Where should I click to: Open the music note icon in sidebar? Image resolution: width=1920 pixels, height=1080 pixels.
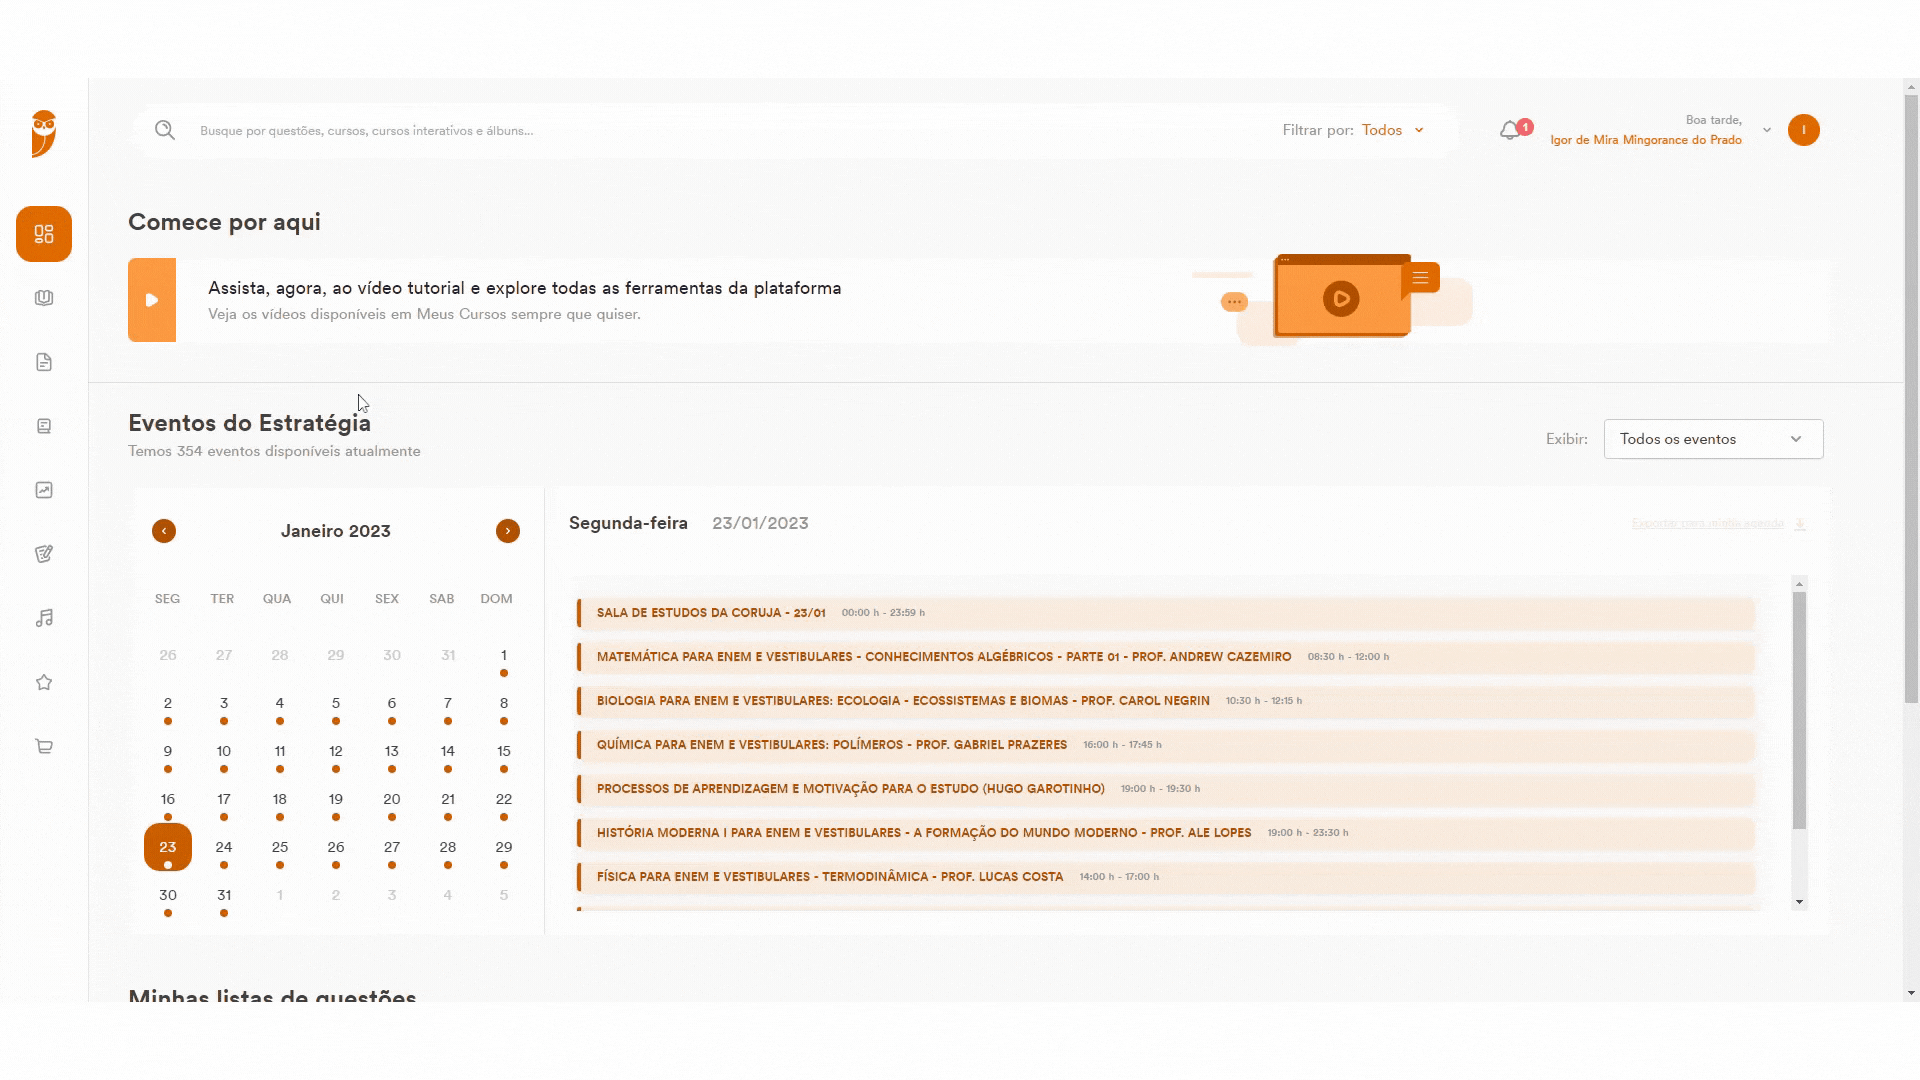44,618
